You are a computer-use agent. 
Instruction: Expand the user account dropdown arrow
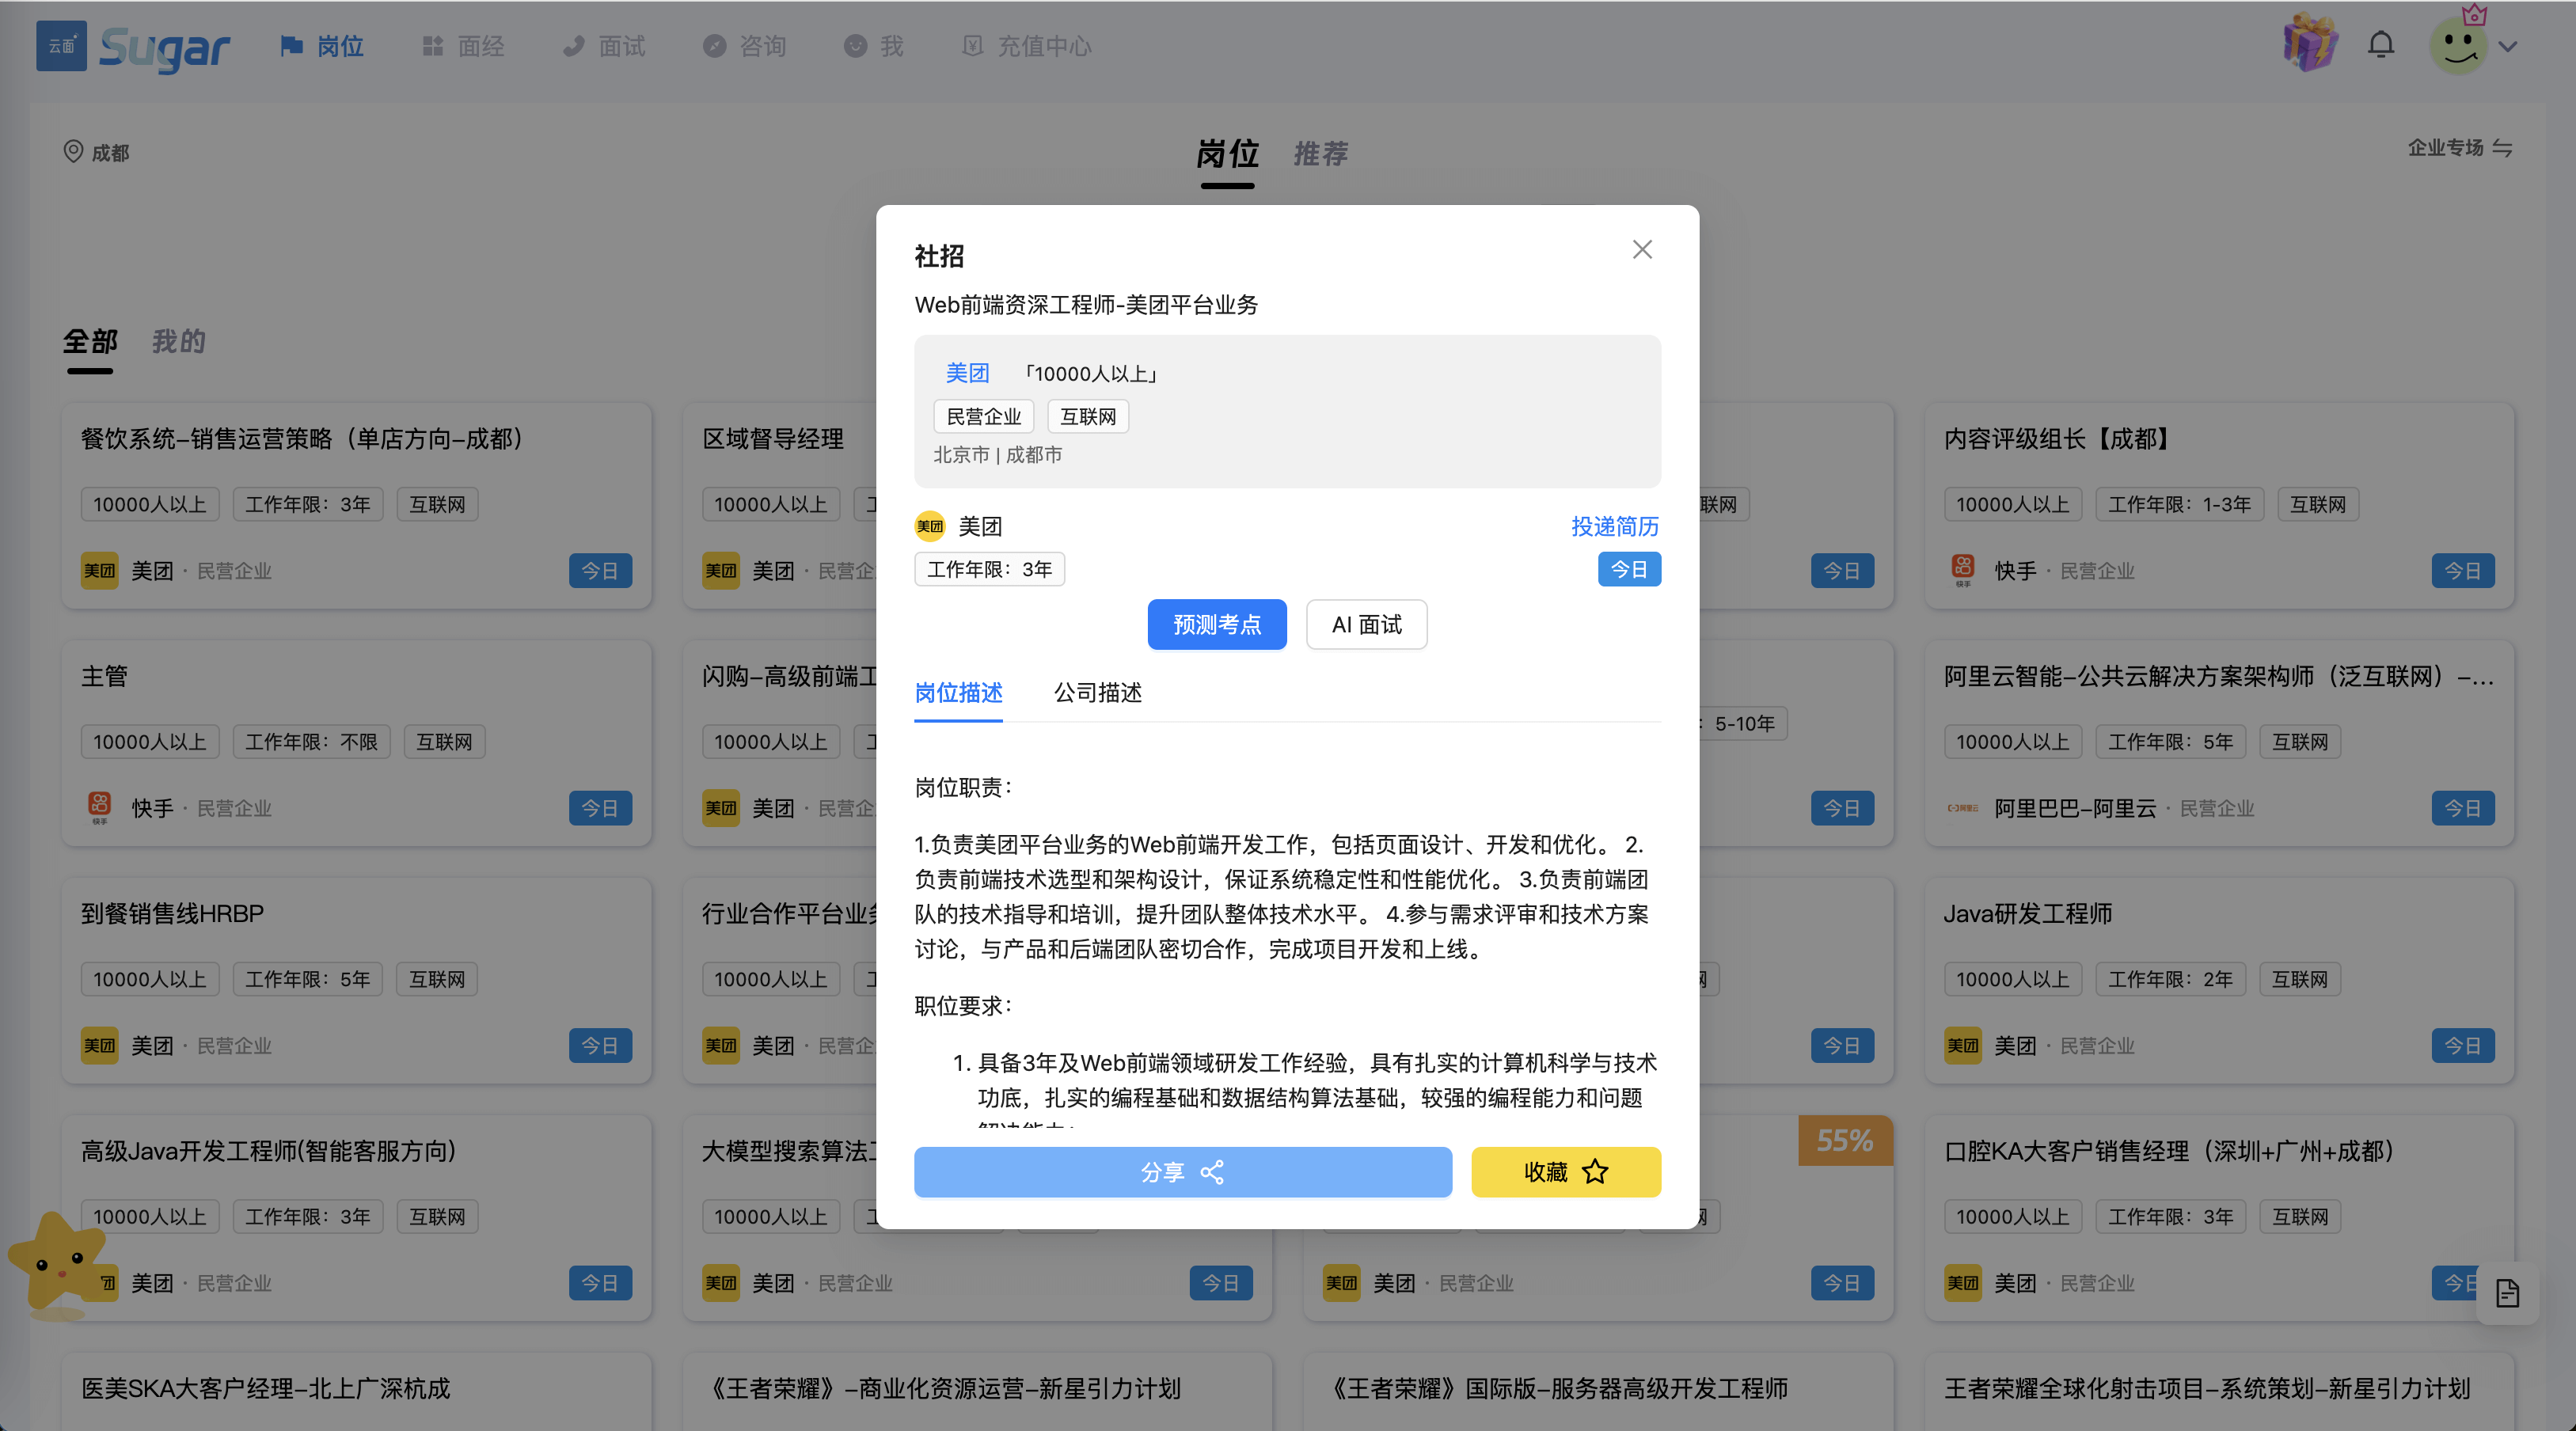[x=2508, y=46]
